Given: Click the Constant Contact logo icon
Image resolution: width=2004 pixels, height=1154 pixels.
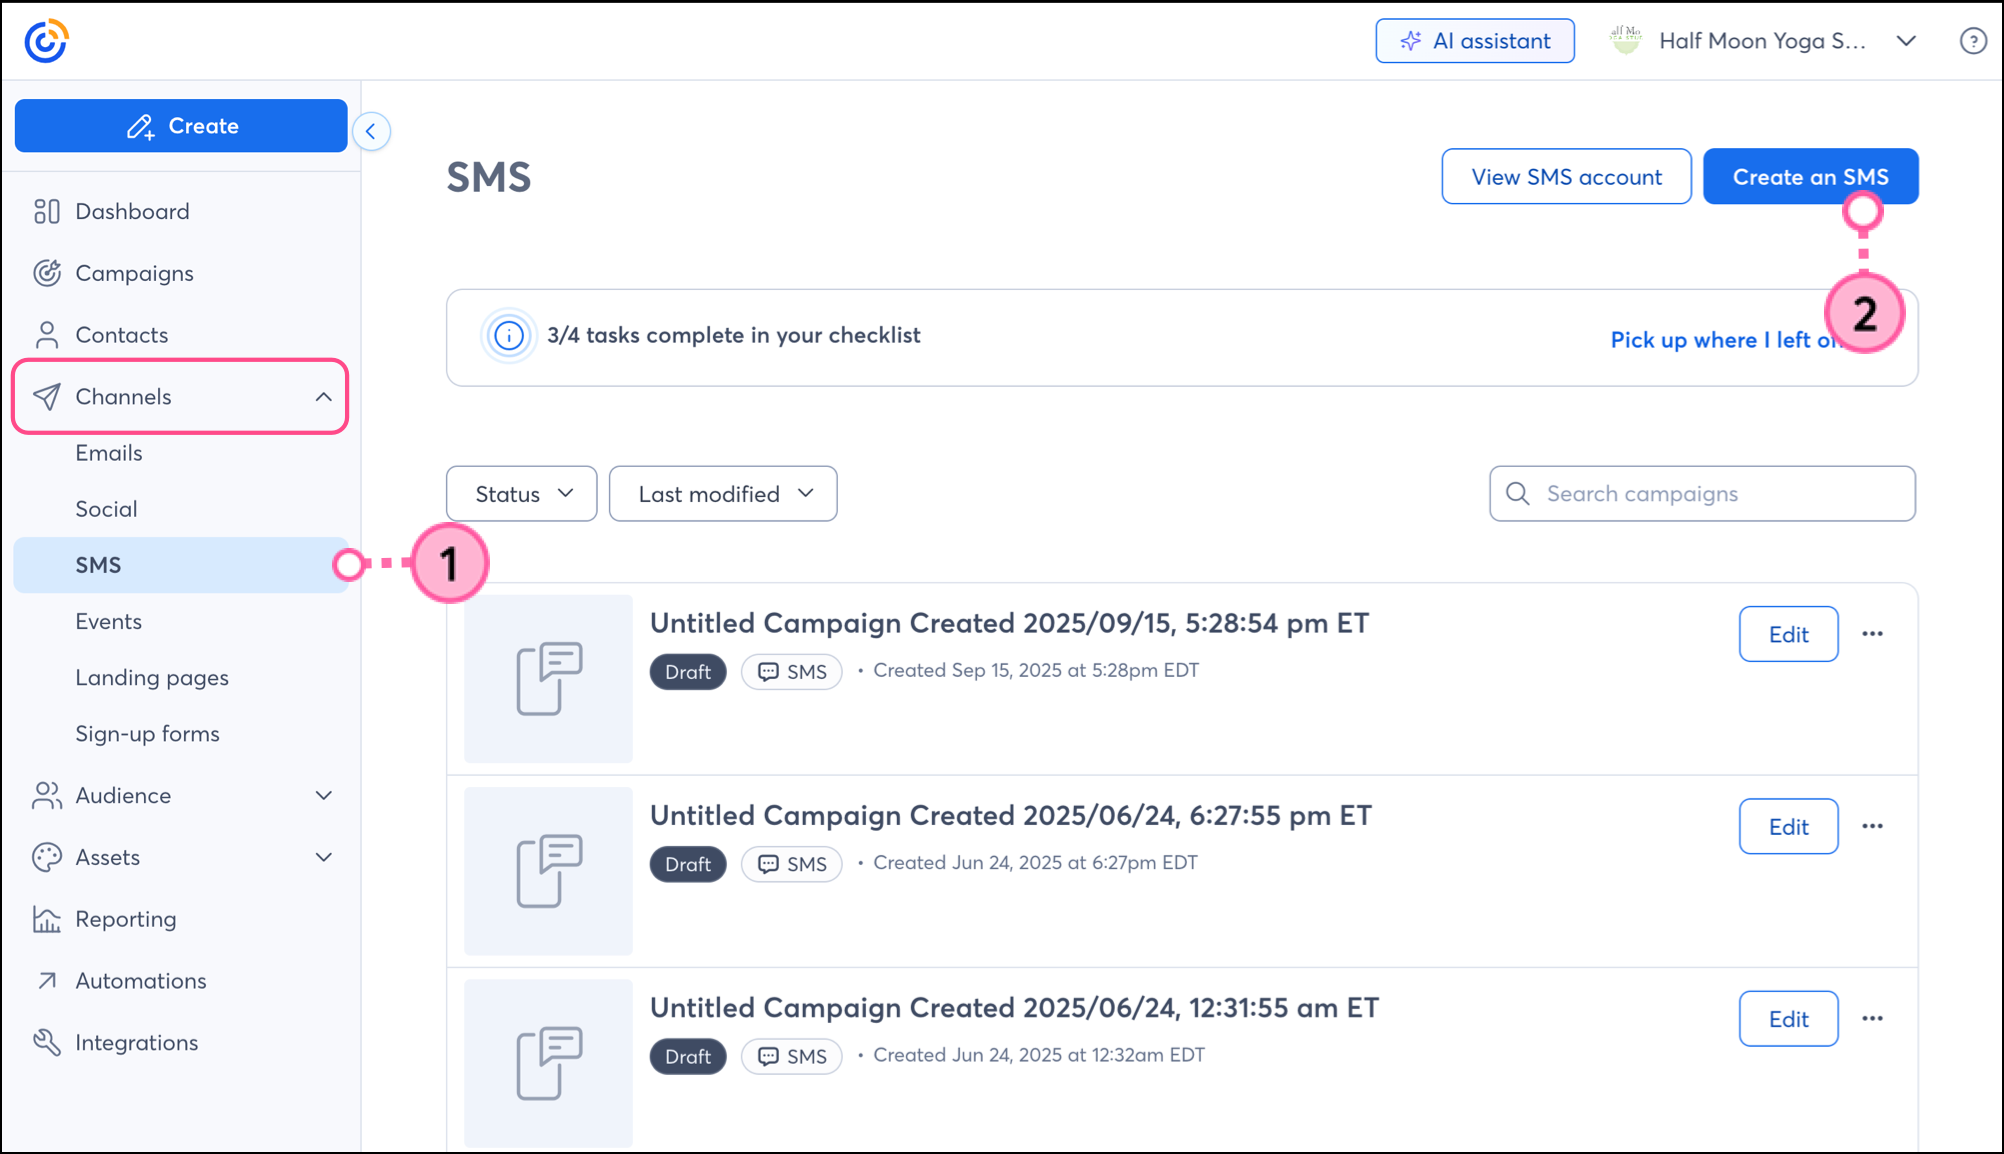Looking at the screenshot, I should tap(46, 41).
